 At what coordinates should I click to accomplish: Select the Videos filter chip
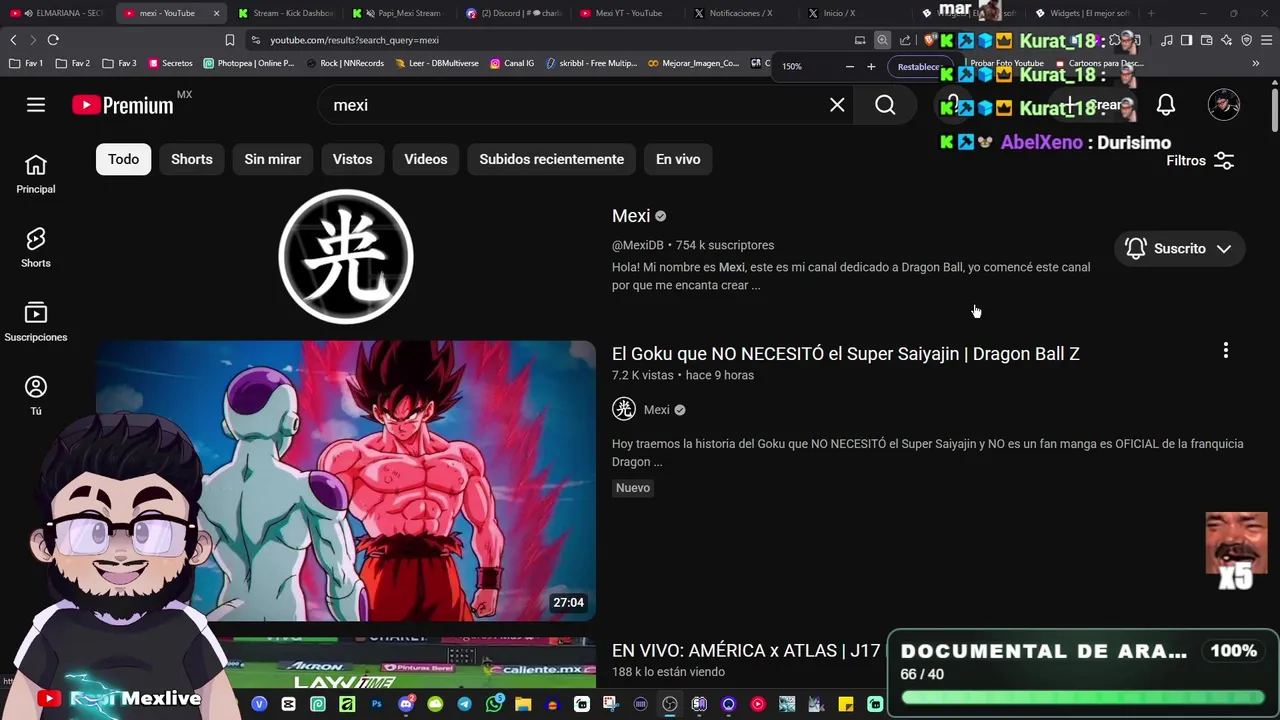tap(426, 159)
